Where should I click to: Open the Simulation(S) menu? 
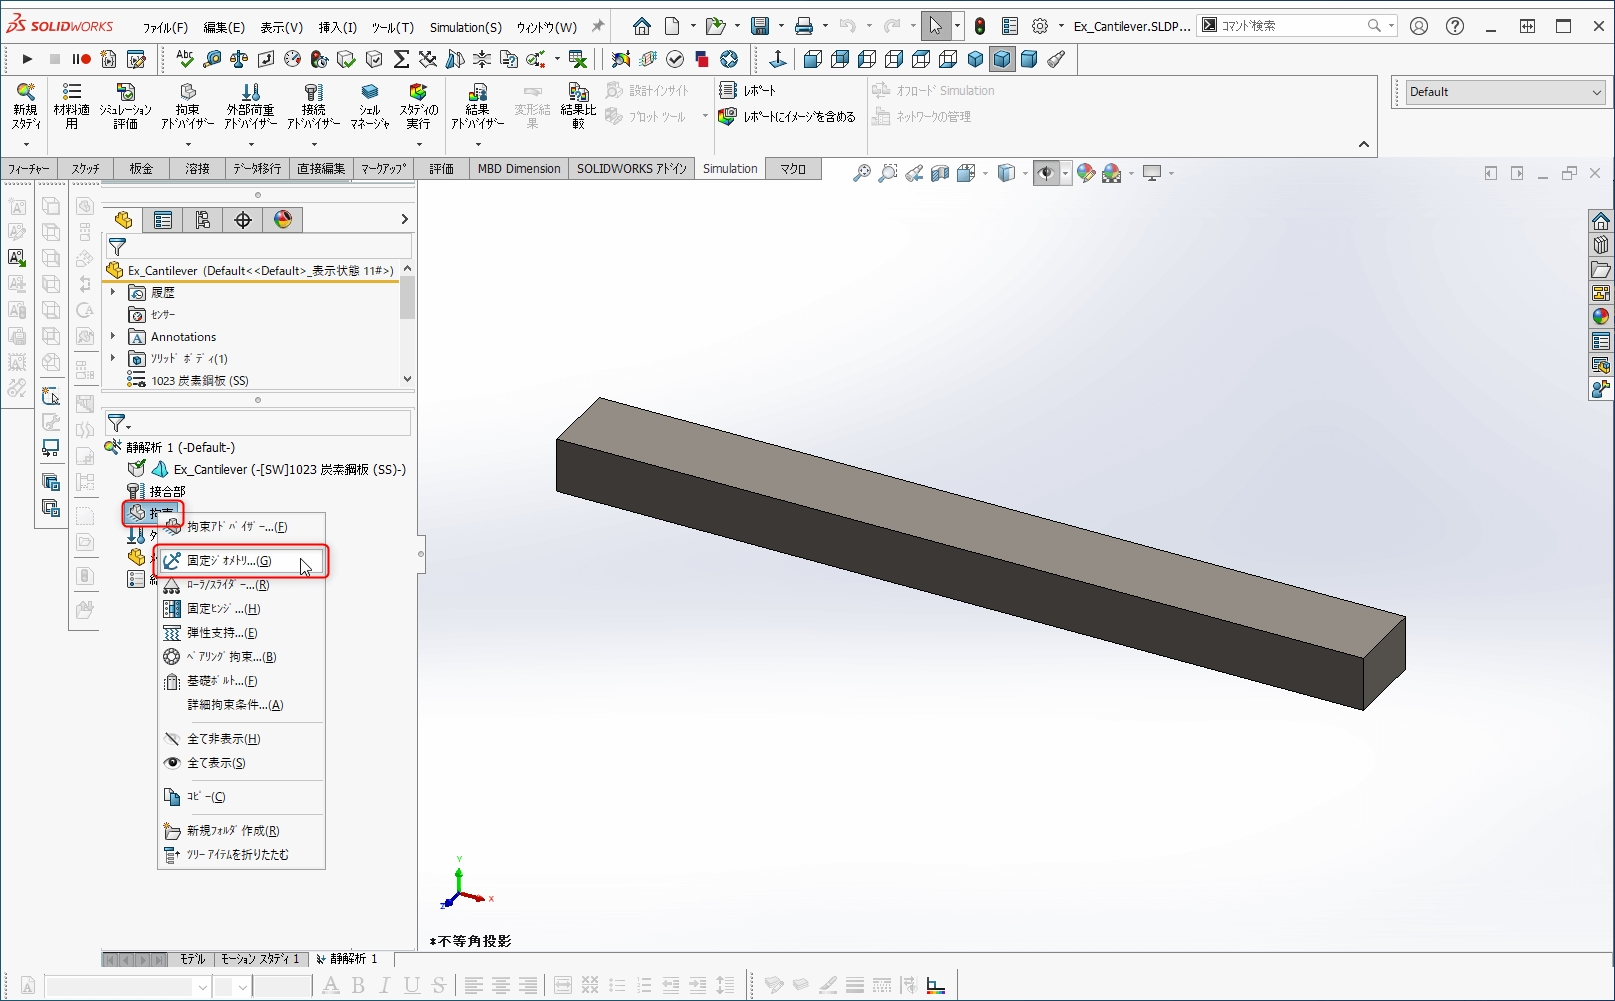[465, 27]
